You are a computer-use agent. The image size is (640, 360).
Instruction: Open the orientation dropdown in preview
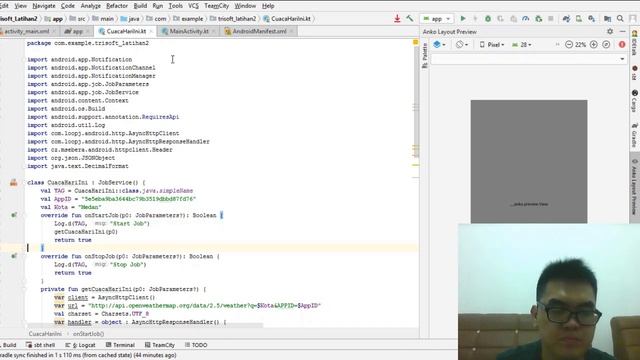click(462, 44)
